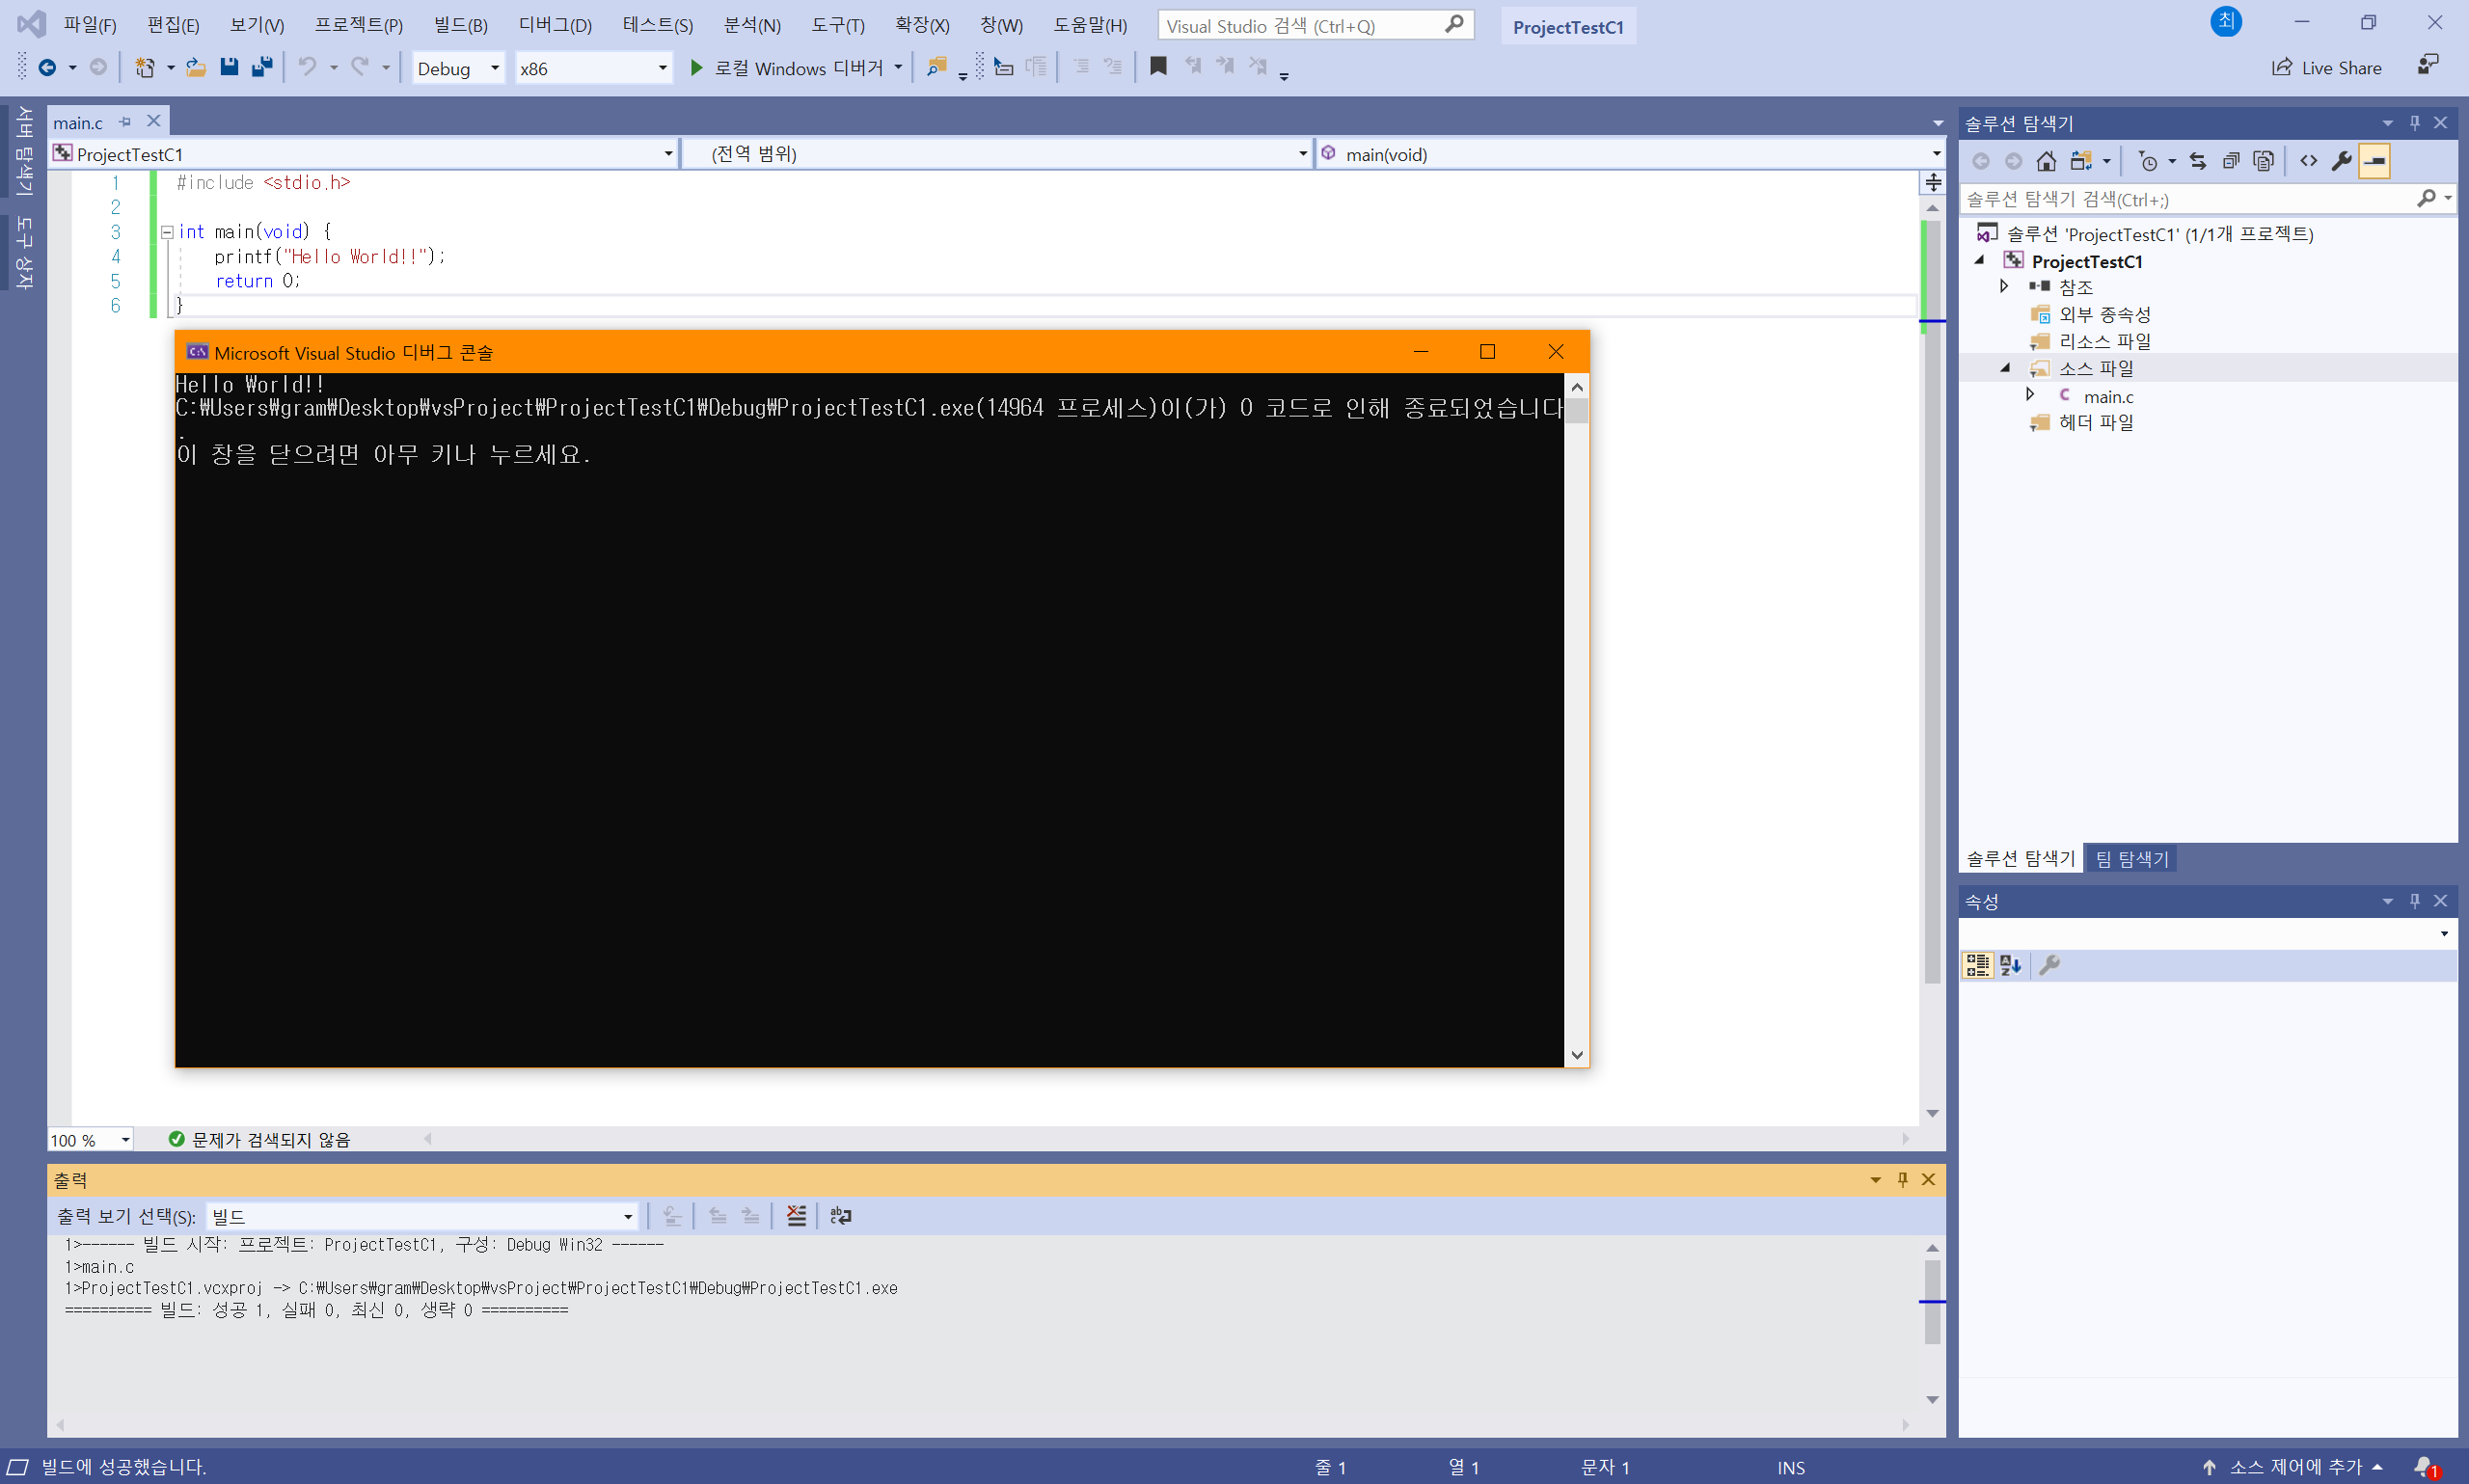The image size is (2469, 1484).
Task: Toggle categorized view in Properties panel
Action: (1977, 965)
